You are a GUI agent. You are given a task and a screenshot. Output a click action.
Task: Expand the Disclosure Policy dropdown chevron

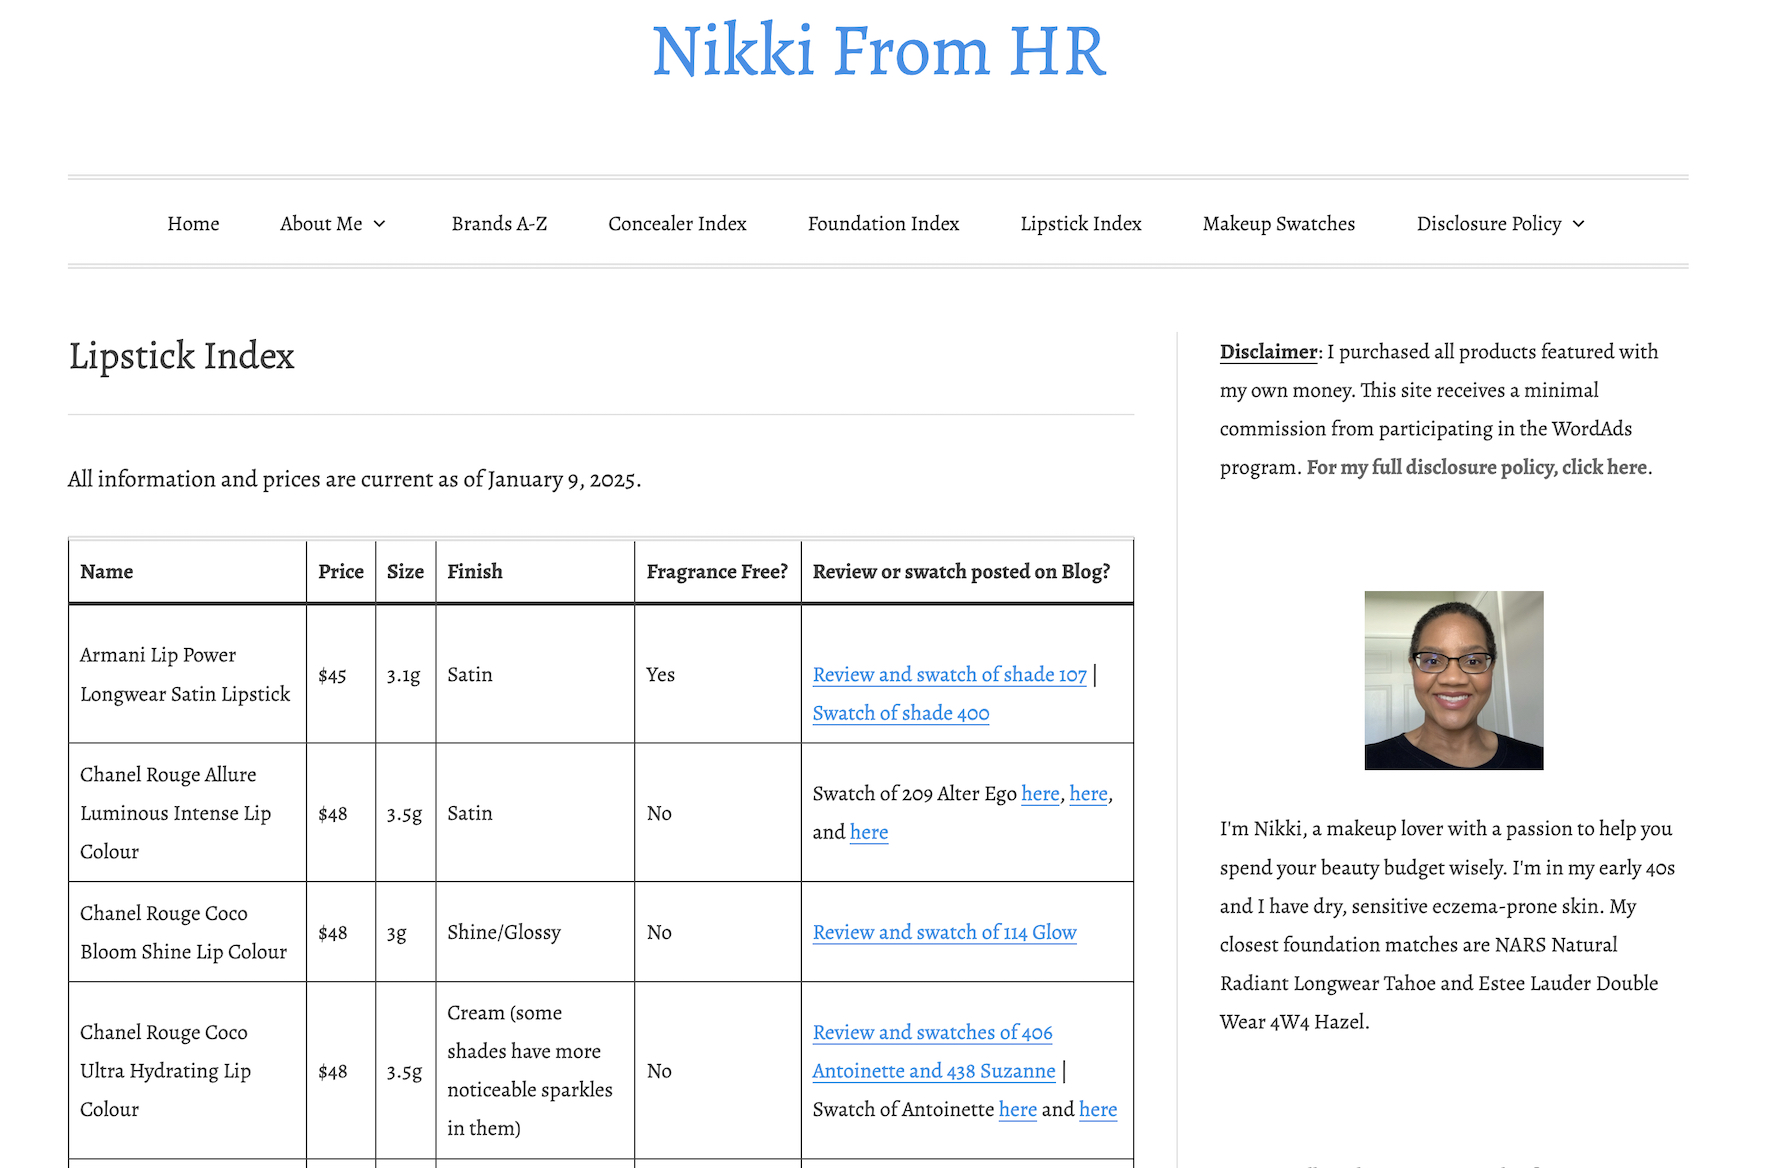[x=1579, y=224]
